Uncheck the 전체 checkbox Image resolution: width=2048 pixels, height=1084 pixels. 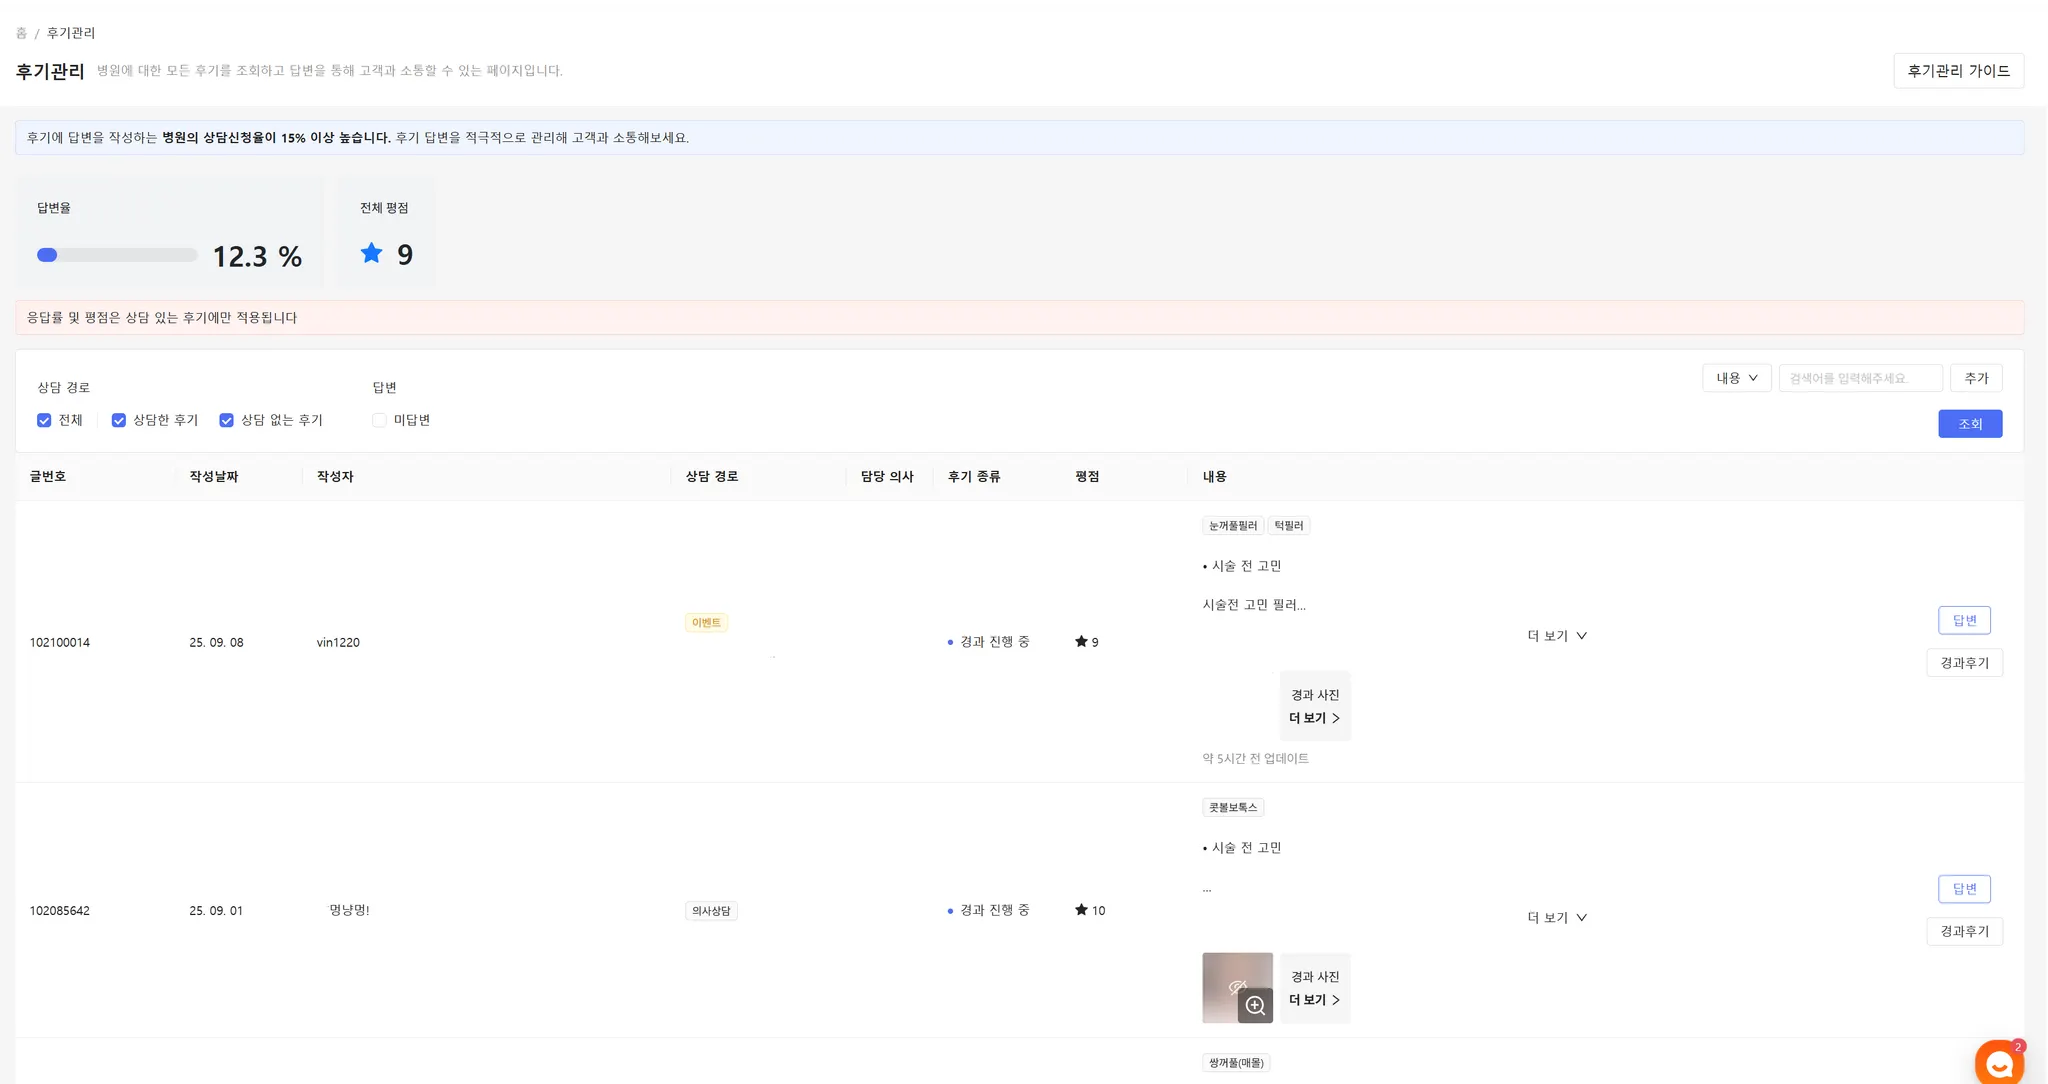click(44, 420)
